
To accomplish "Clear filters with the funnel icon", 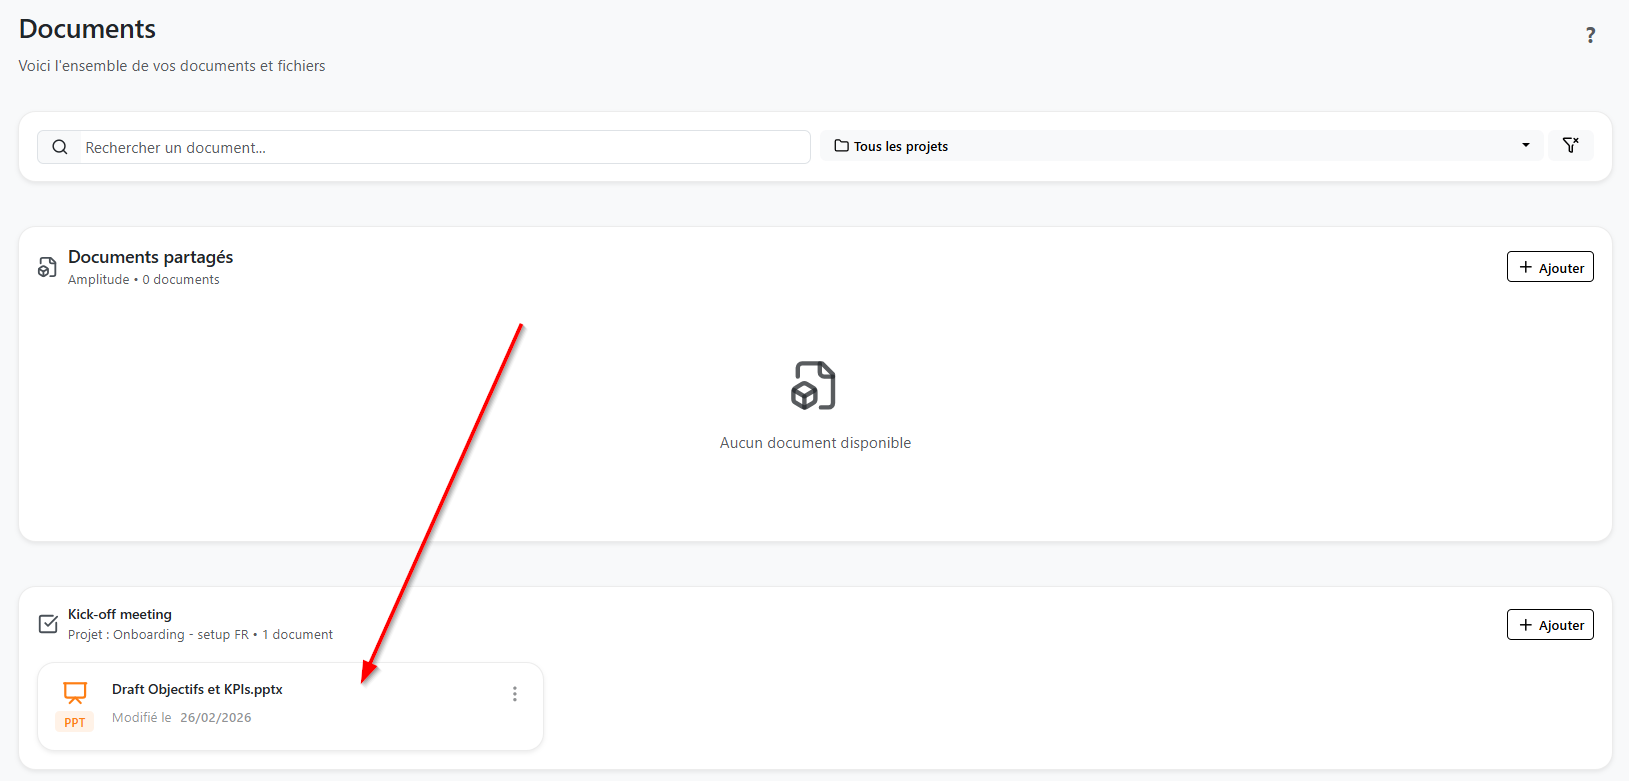I will click(x=1571, y=146).
